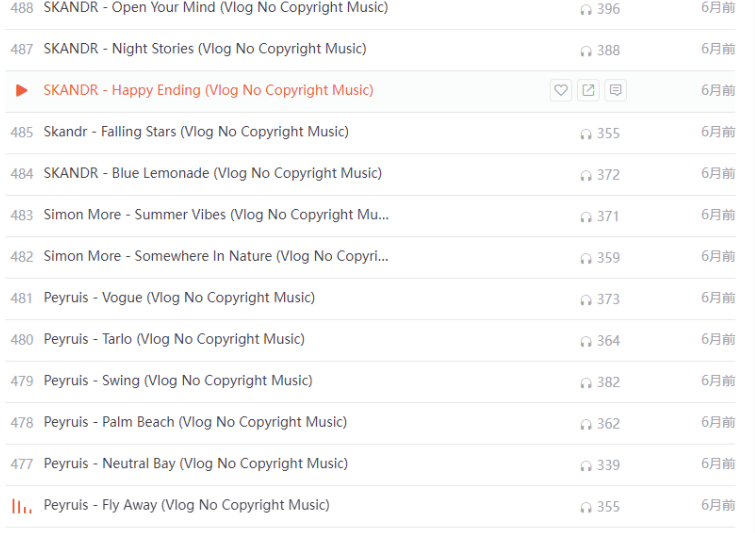The width and height of the screenshot is (755, 533).
Task: Click the Peyruis - Swing track title
Action: click(178, 380)
